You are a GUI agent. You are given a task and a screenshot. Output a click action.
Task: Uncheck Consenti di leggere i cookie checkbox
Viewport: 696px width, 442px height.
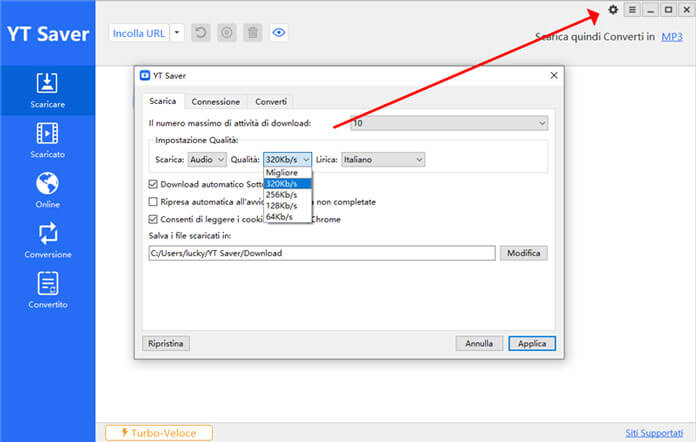[x=153, y=219]
